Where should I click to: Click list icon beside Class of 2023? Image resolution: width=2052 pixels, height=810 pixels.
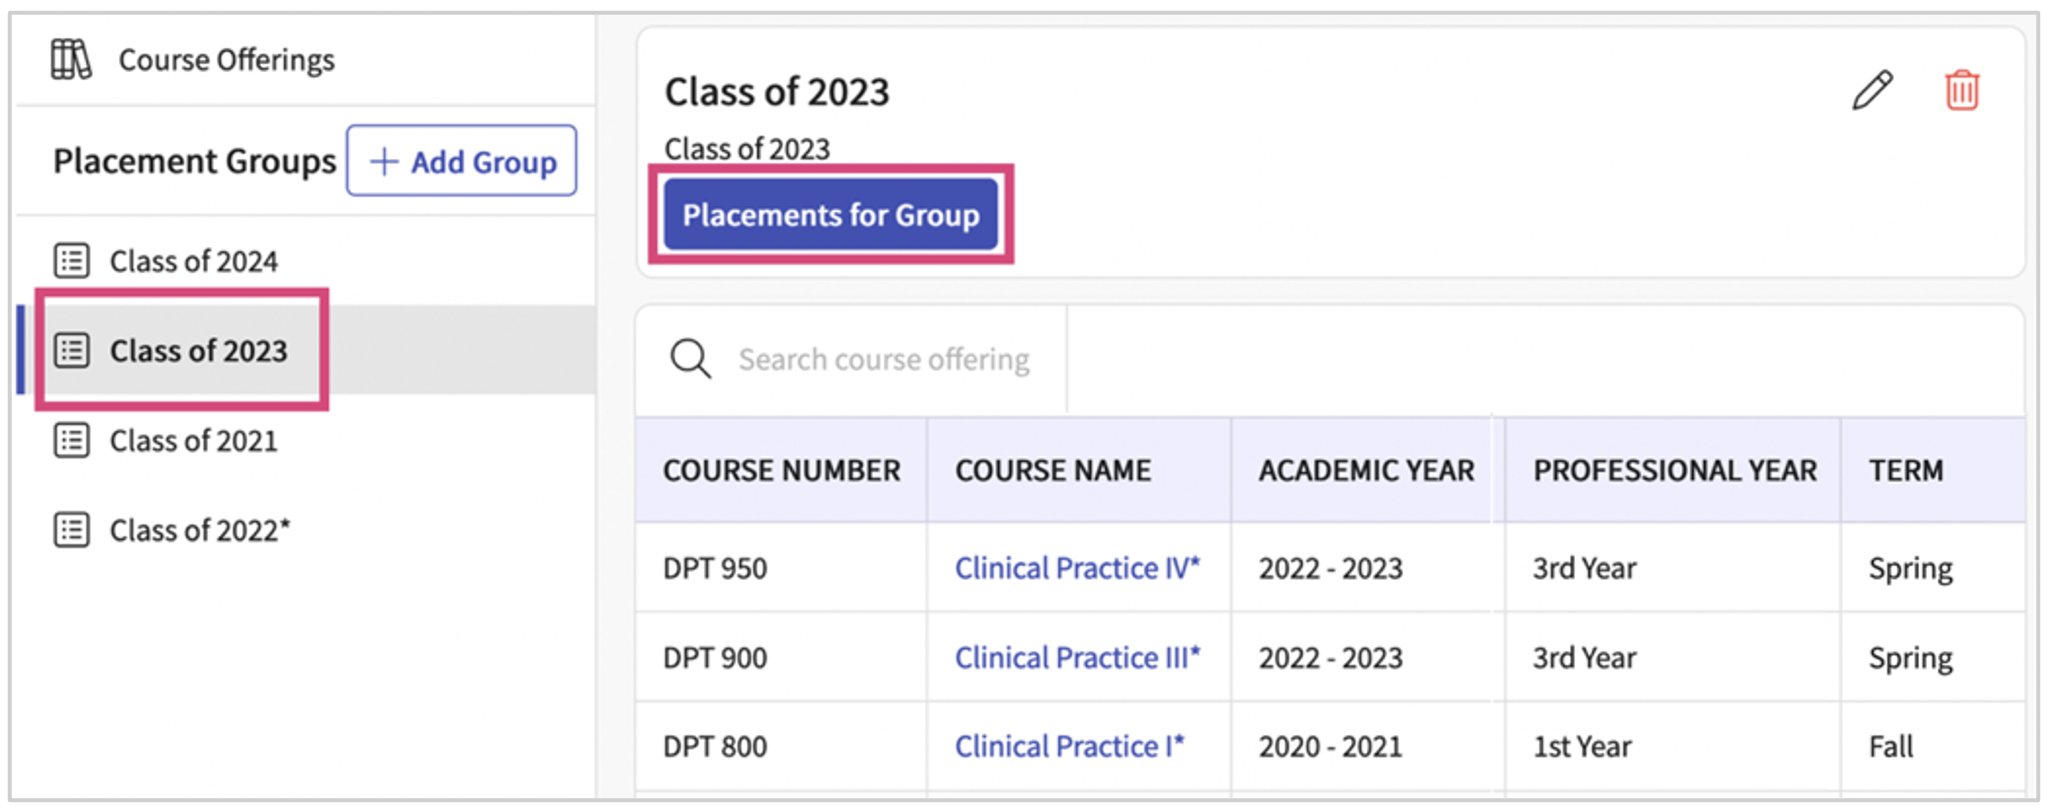click(x=72, y=351)
